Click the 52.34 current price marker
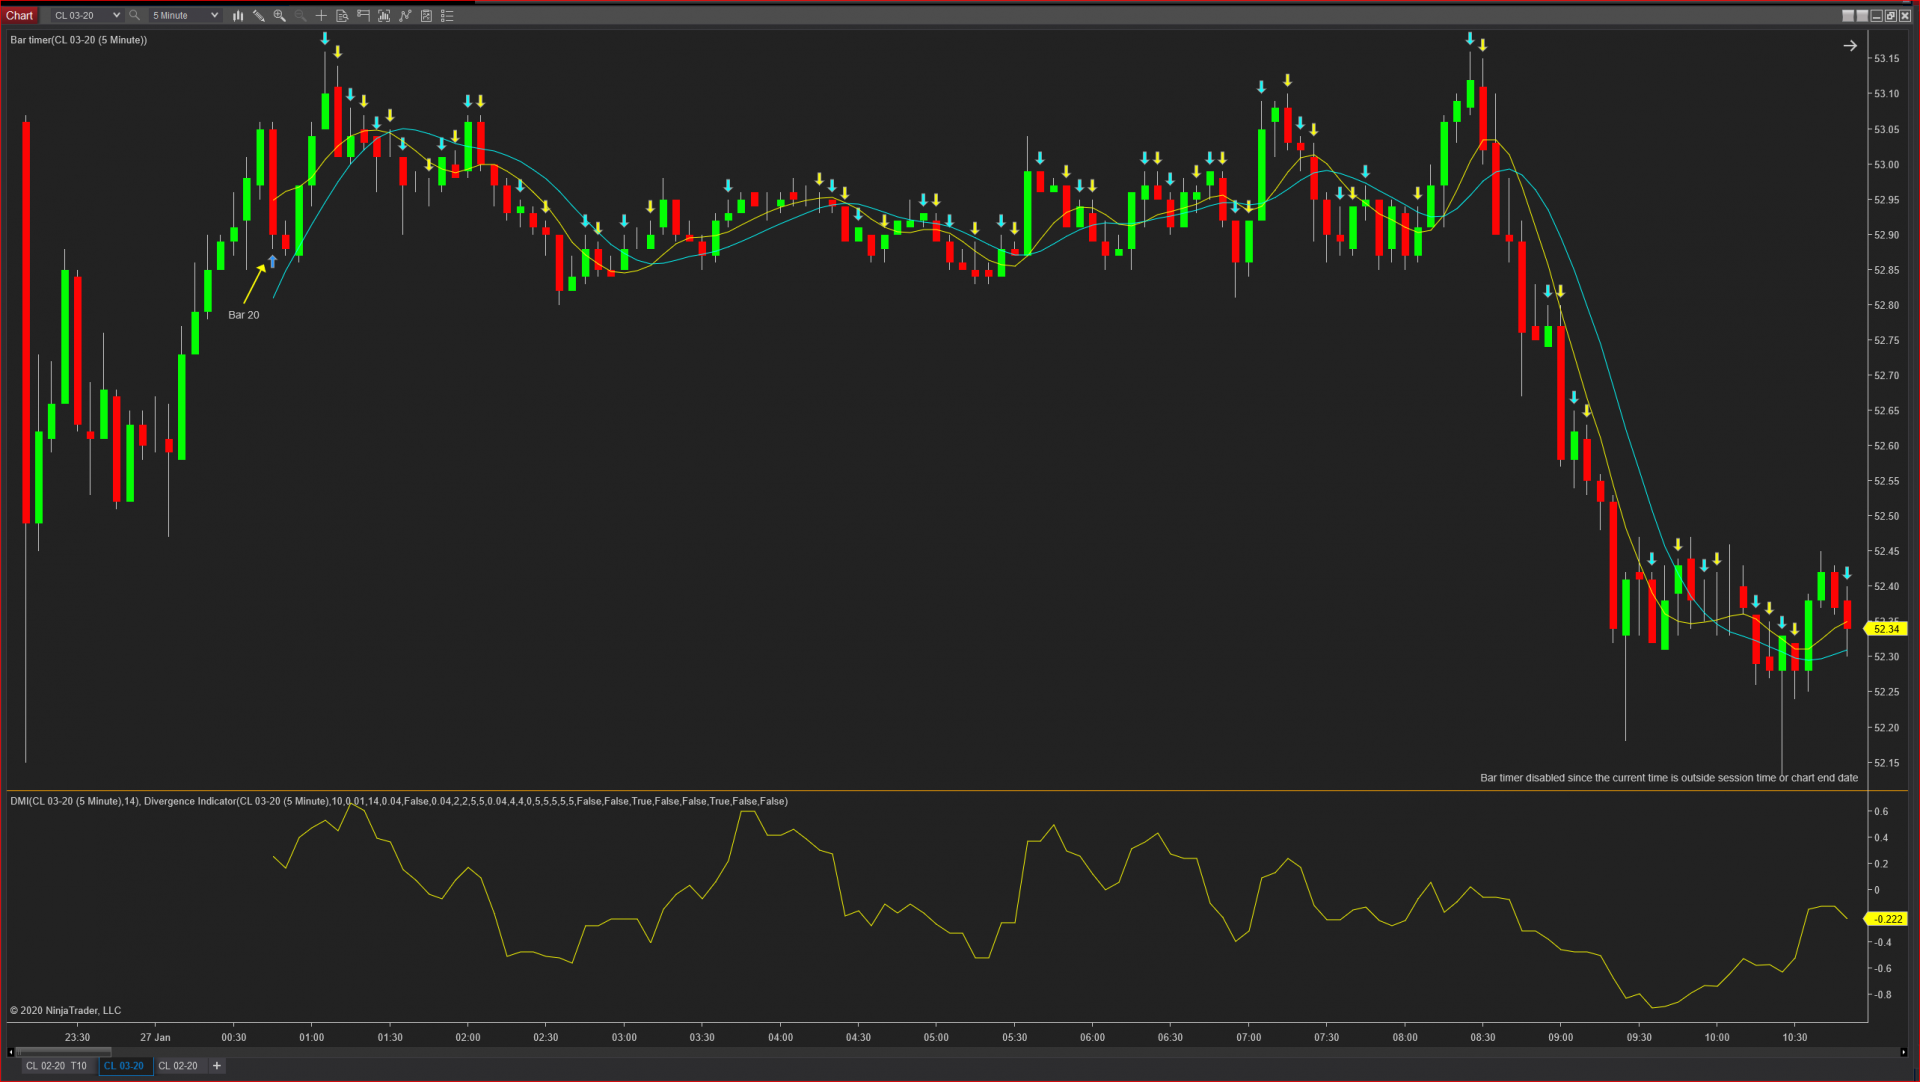Image resolution: width=1920 pixels, height=1082 pixels. coord(1886,629)
